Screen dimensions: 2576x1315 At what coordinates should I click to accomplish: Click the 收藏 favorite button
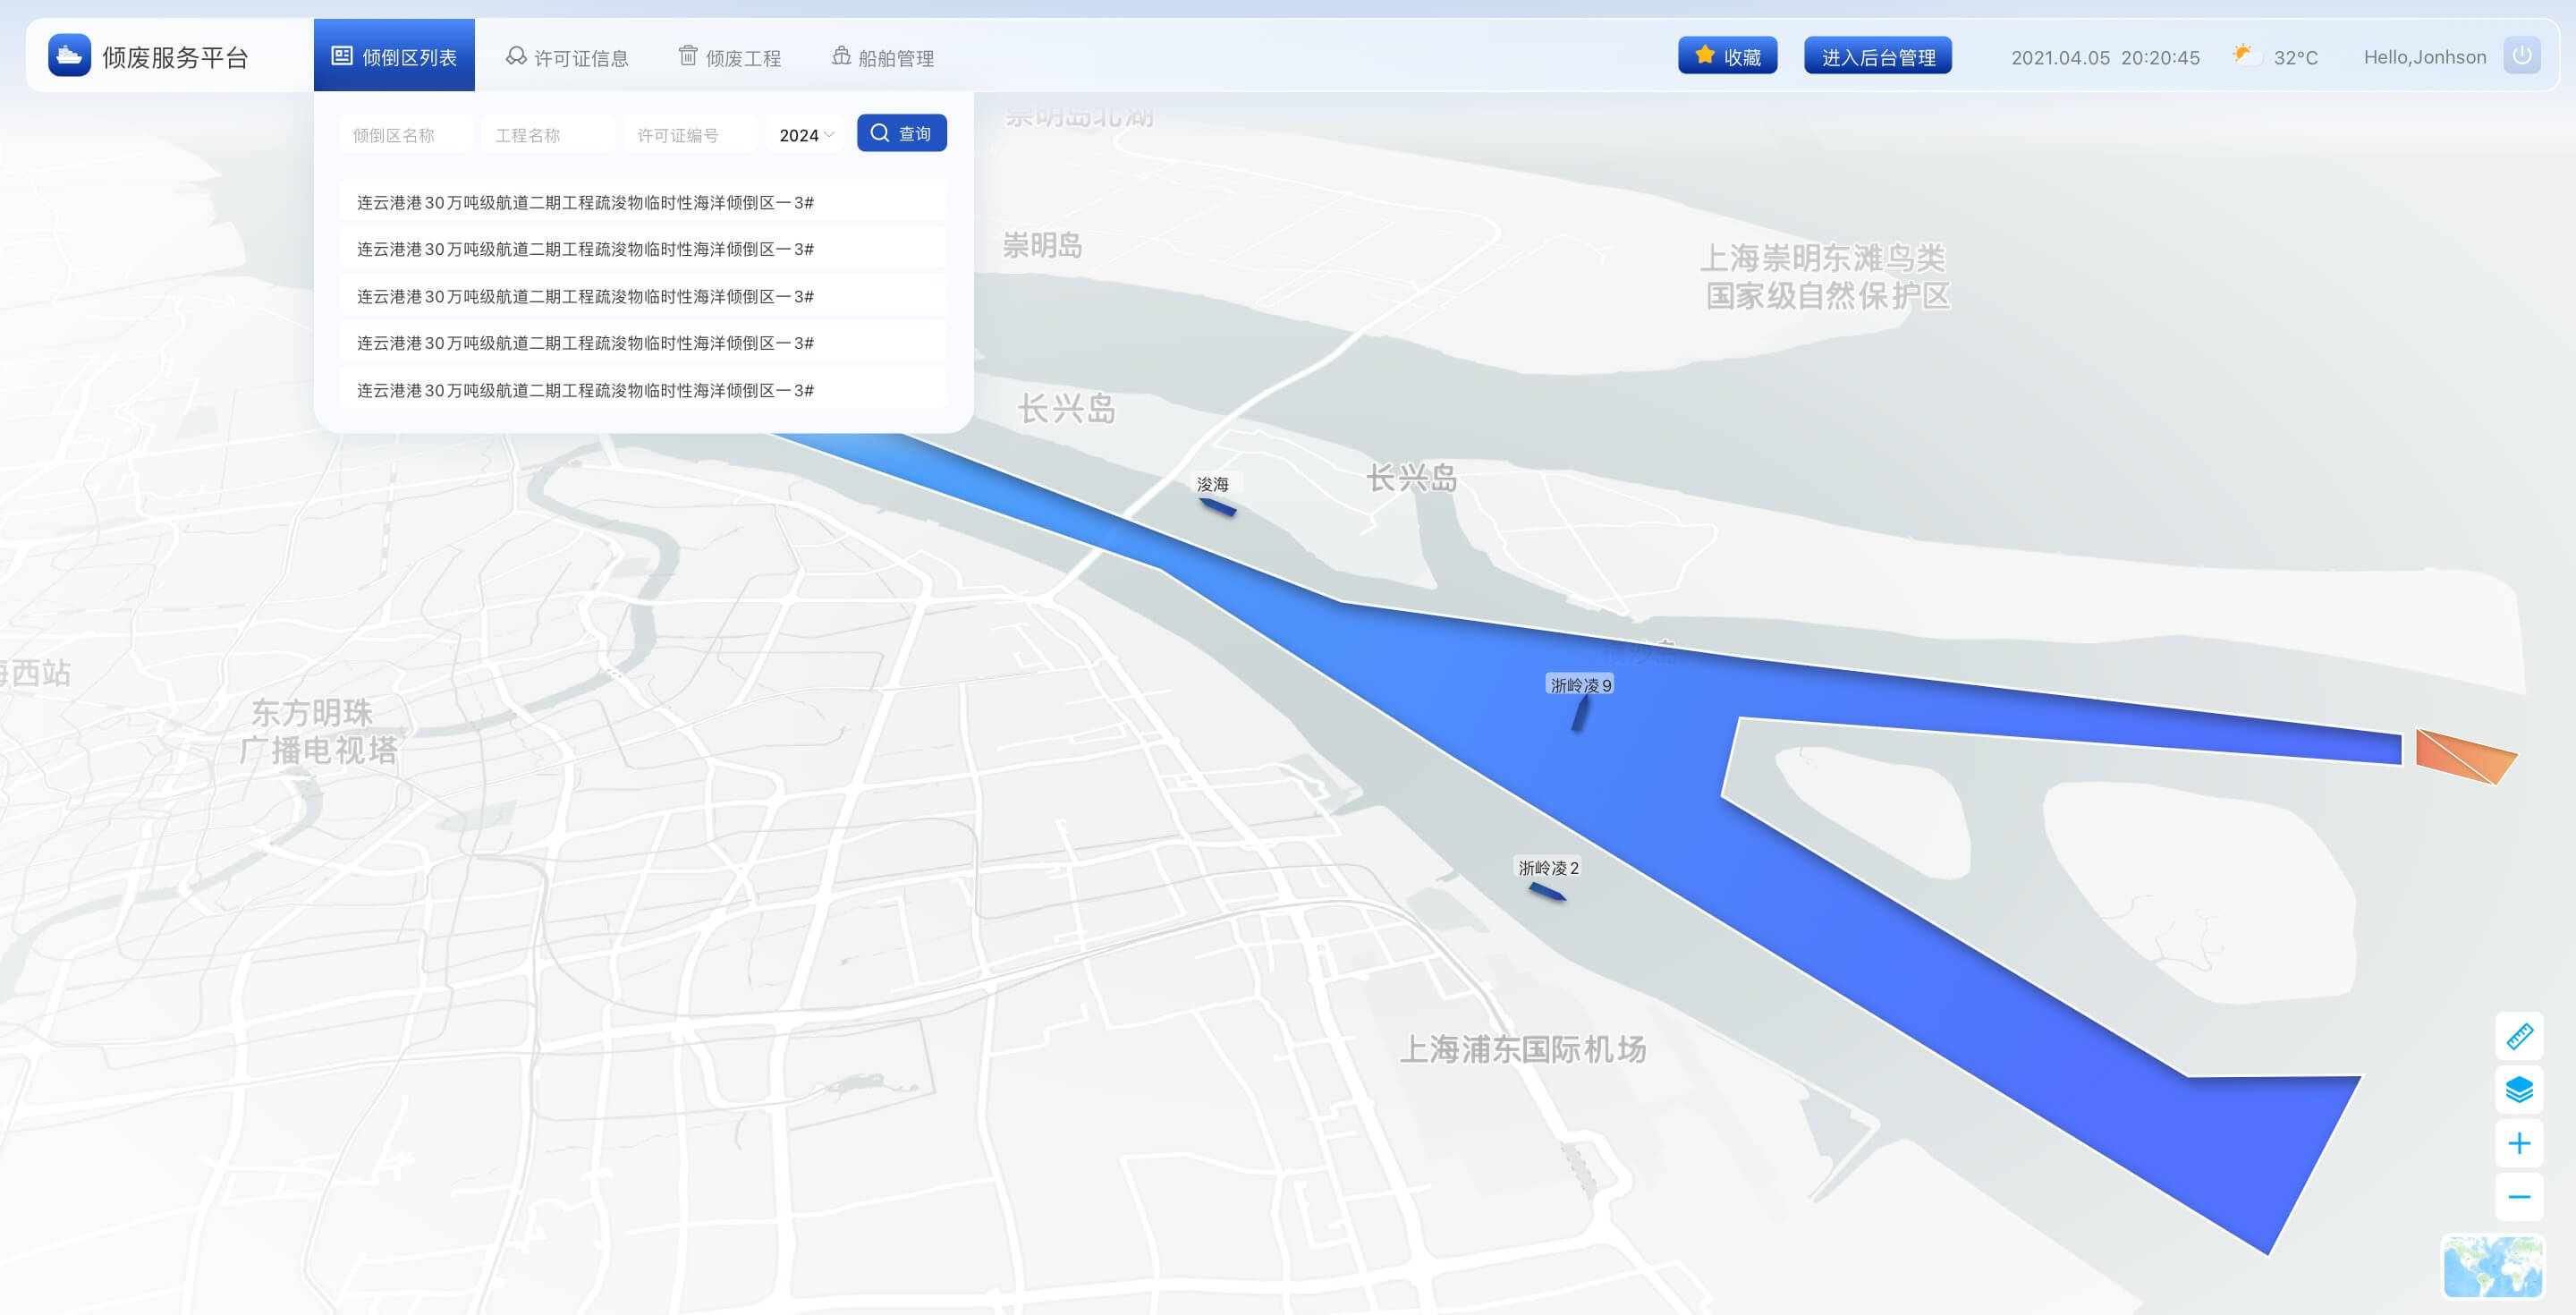point(1727,55)
